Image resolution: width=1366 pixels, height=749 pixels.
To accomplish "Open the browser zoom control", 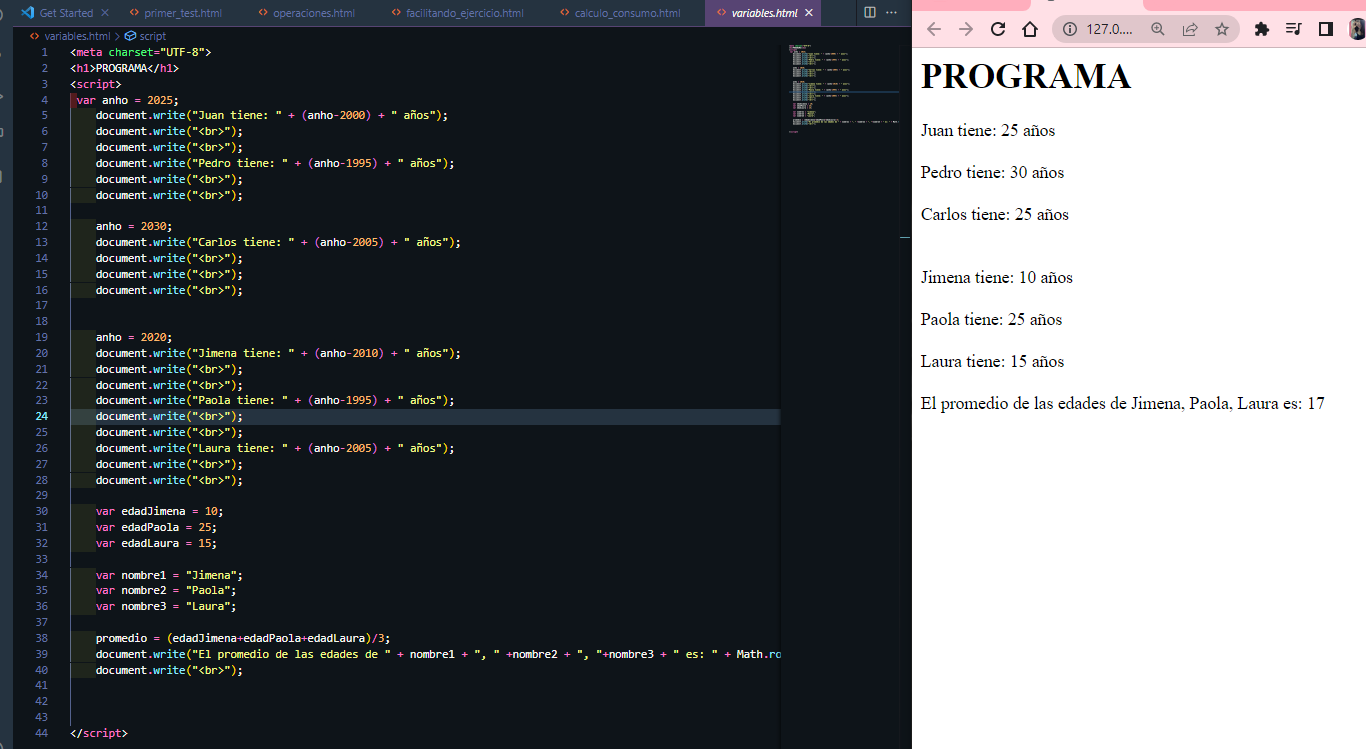I will (x=1158, y=29).
